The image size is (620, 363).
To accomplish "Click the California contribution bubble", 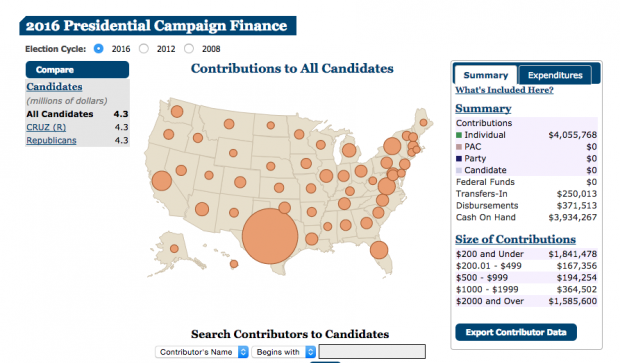I will click(161, 181).
